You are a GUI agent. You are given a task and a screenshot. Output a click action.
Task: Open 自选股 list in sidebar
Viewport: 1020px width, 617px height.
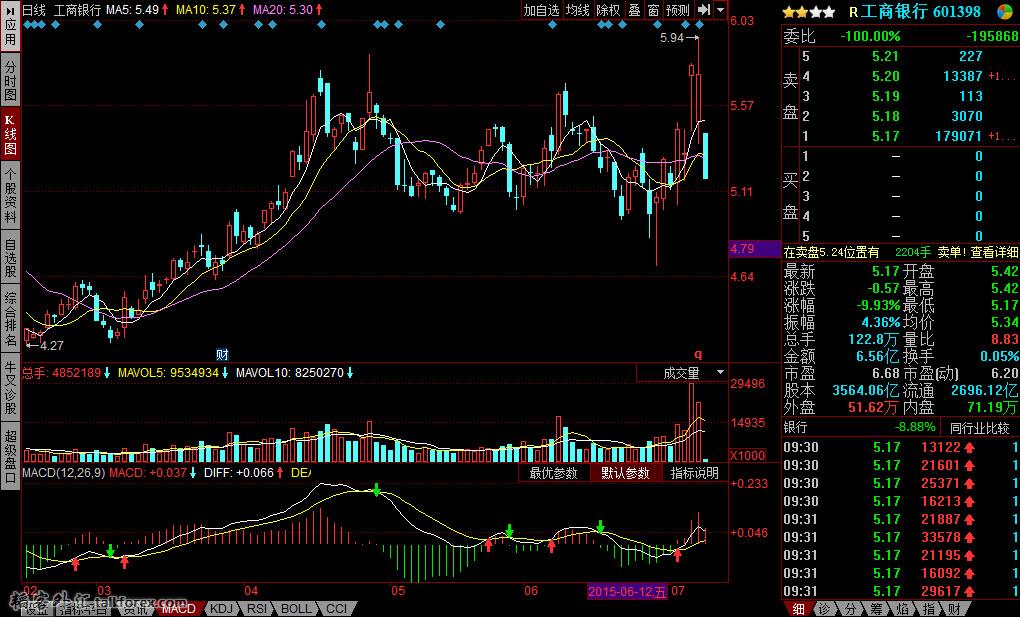click(10, 258)
